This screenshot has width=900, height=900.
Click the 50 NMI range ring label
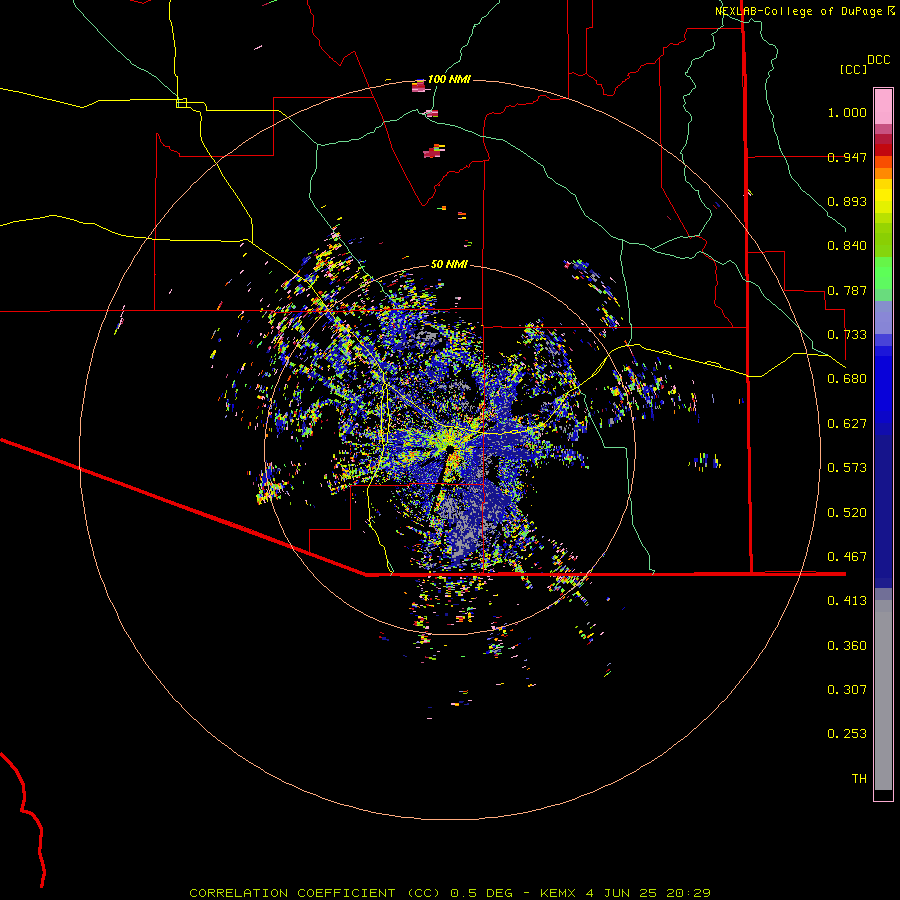[x=449, y=264]
